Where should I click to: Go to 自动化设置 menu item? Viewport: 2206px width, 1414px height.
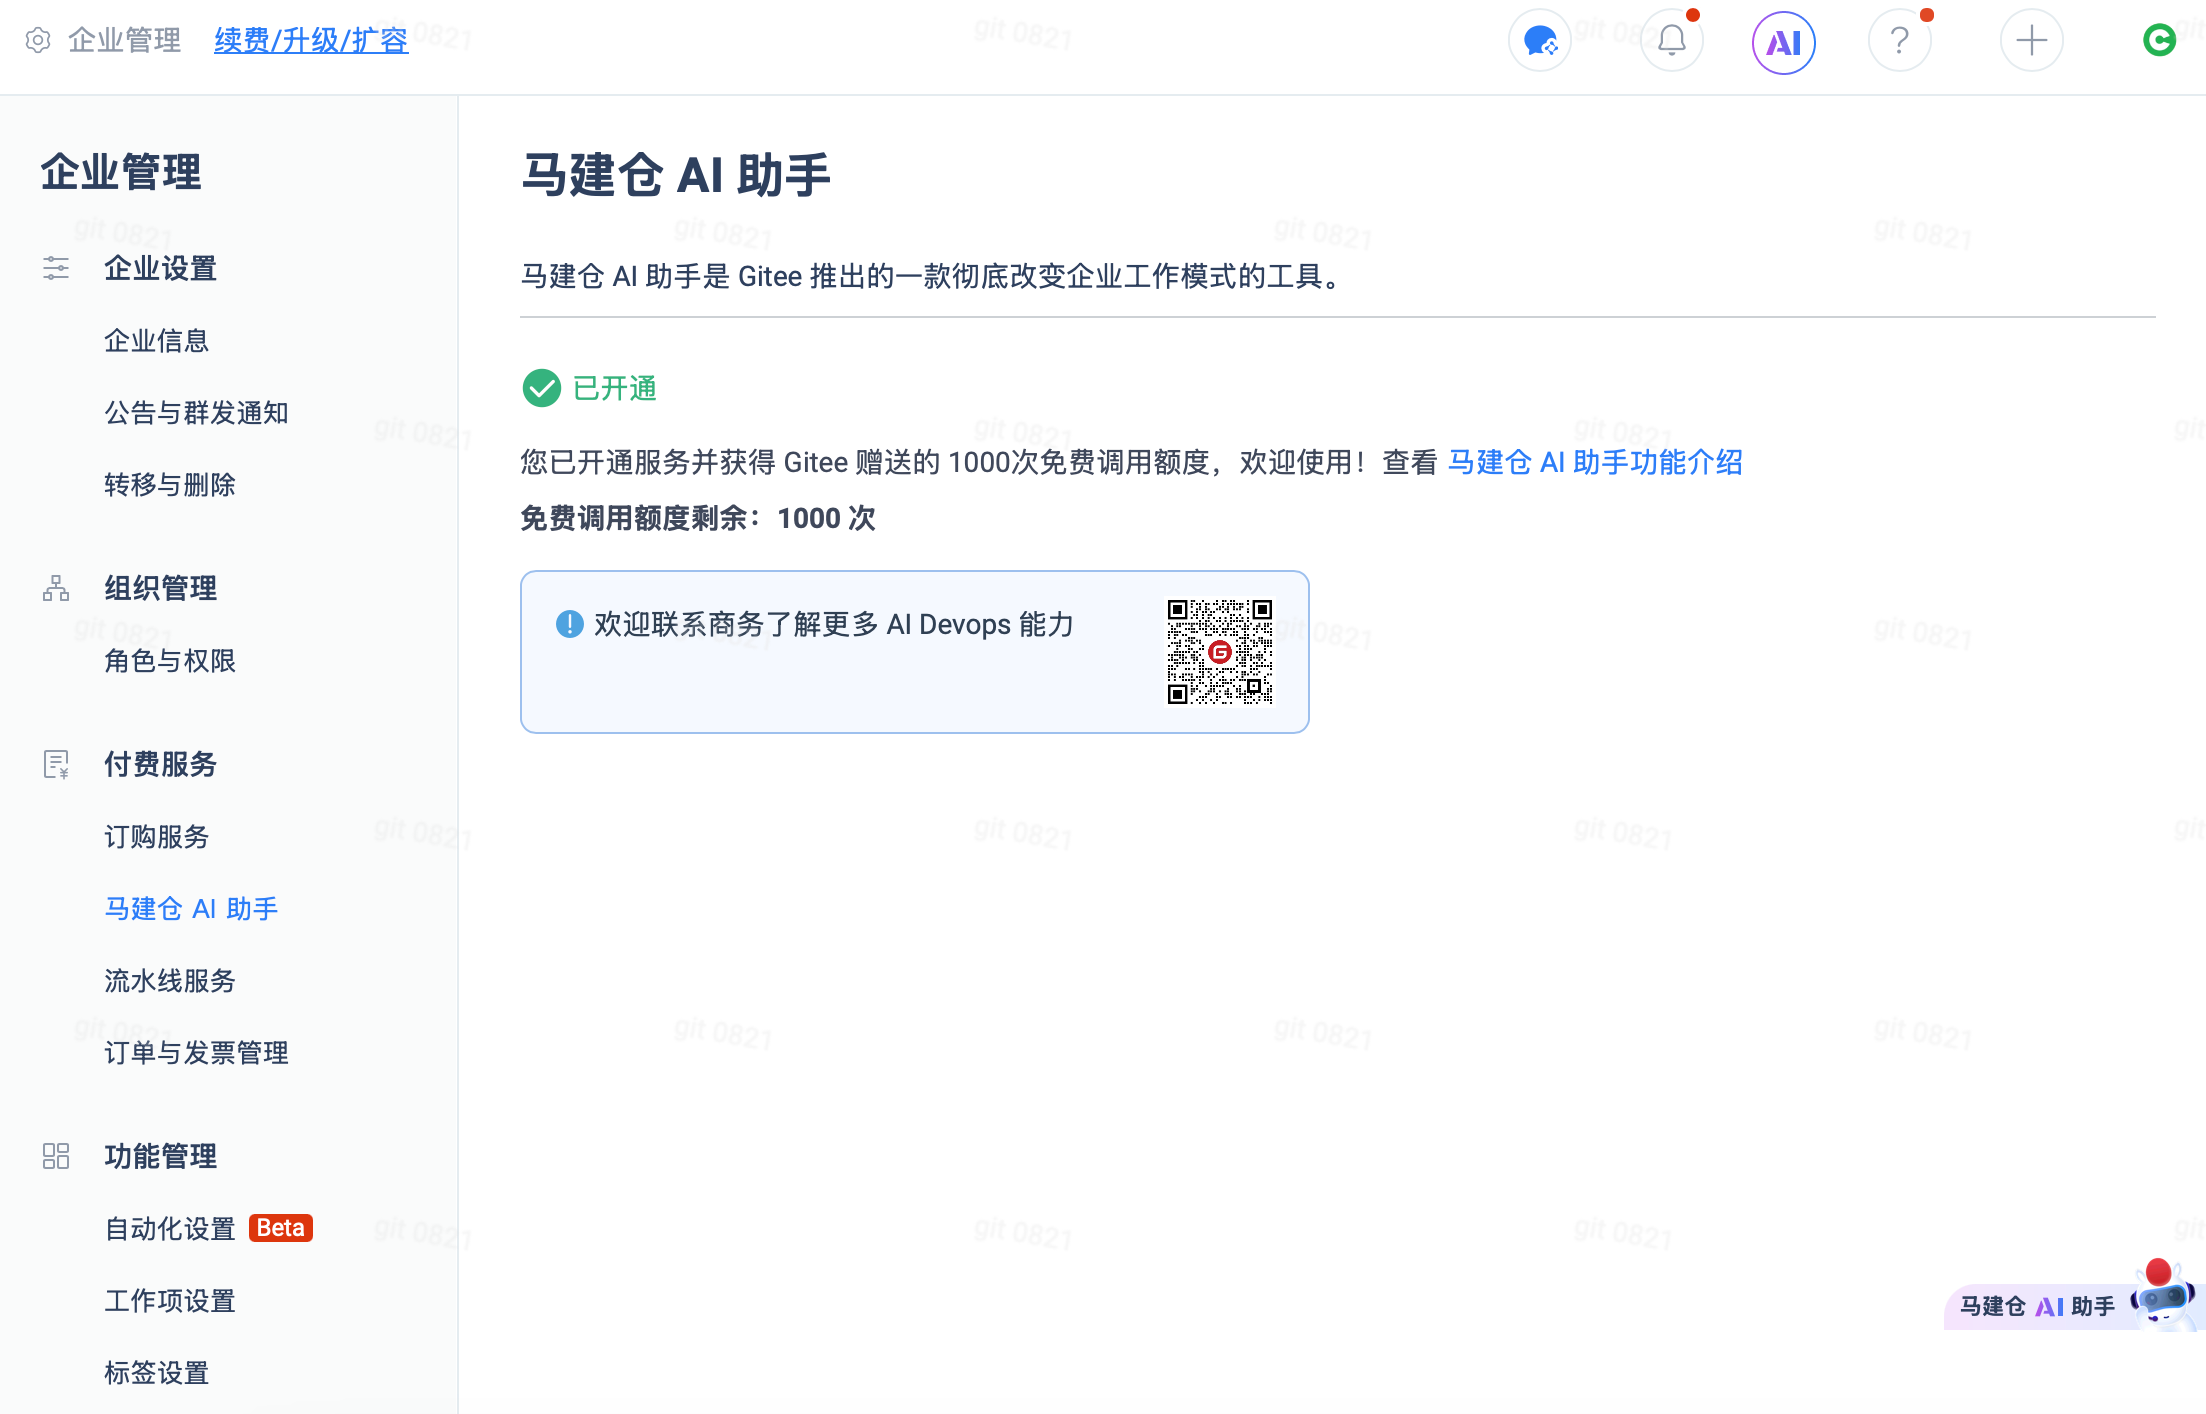coord(170,1229)
